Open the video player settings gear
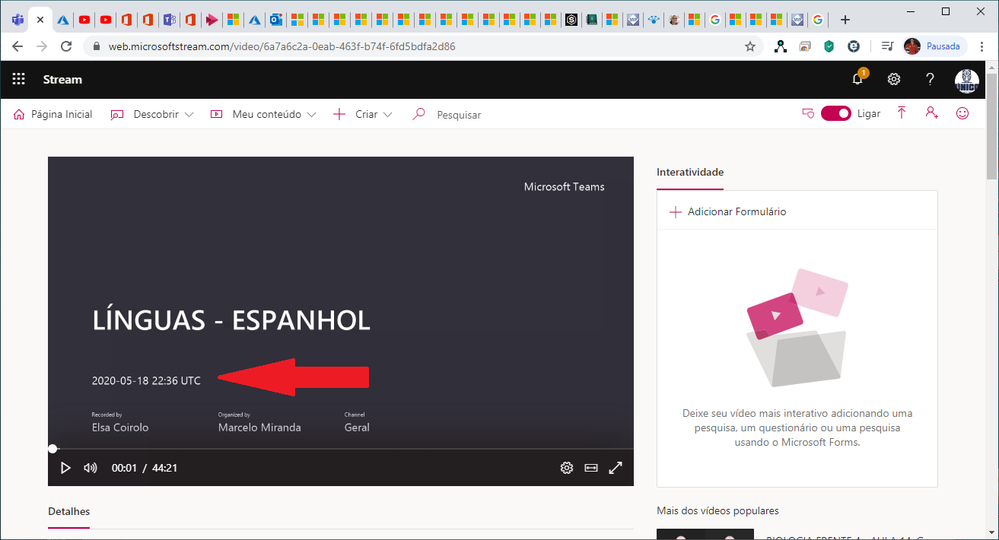Image resolution: width=999 pixels, height=540 pixels. tap(566, 468)
